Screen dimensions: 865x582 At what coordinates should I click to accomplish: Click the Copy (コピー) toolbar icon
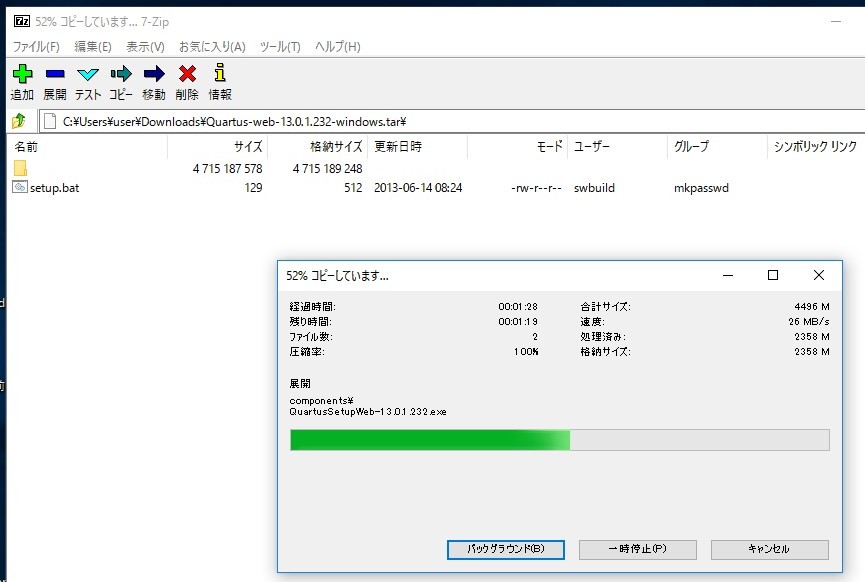coord(121,73)
